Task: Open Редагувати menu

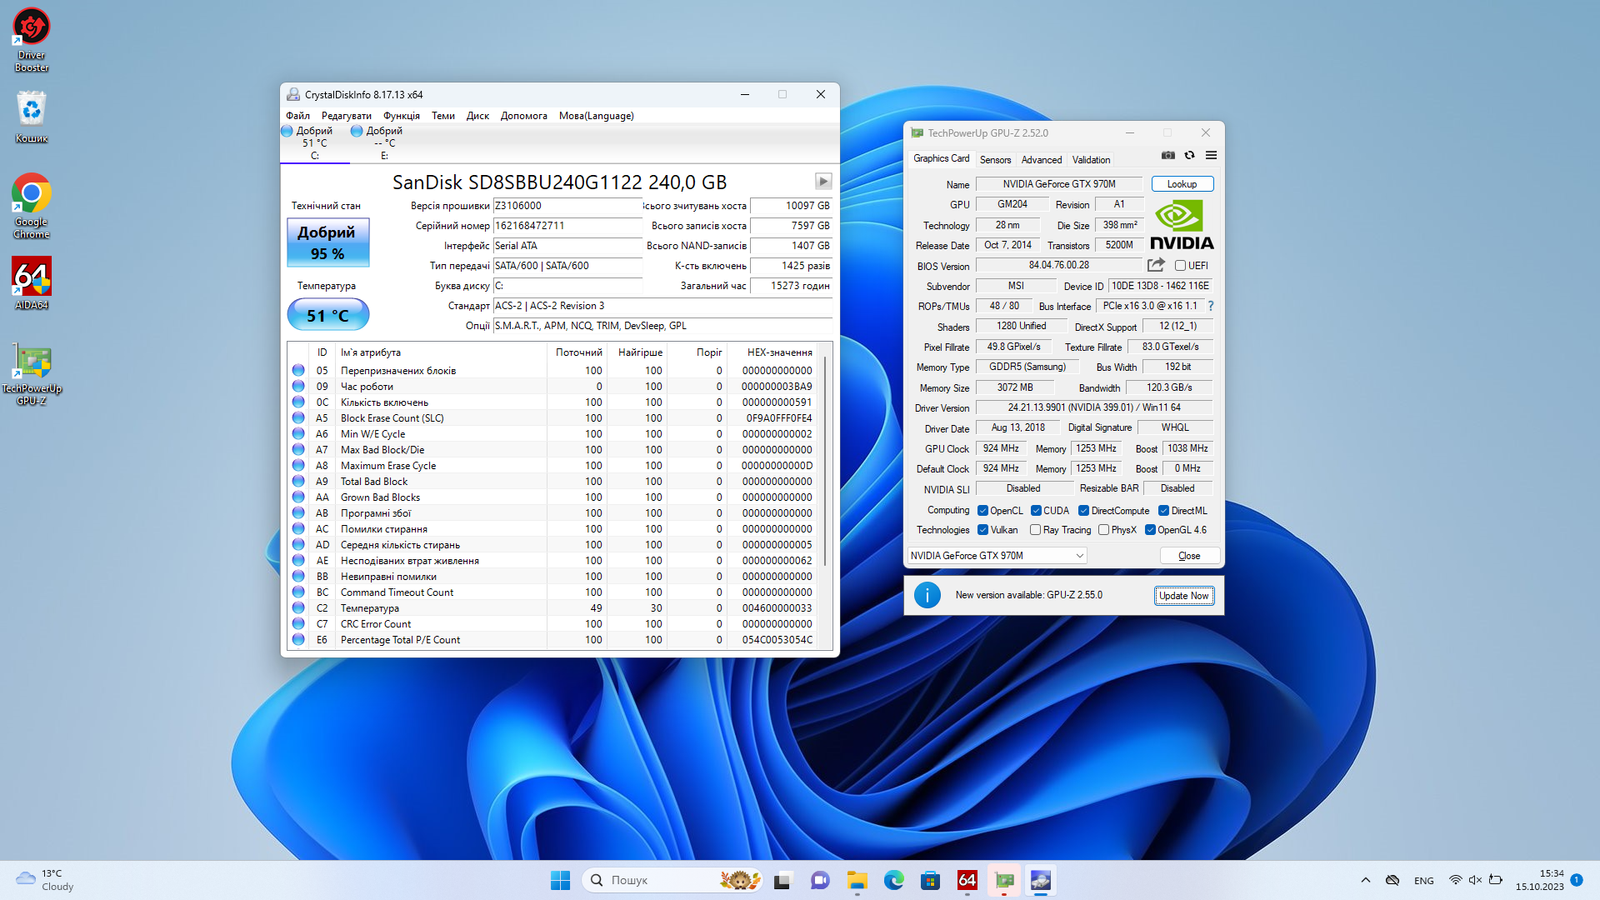Action: (x=346, y=116)
